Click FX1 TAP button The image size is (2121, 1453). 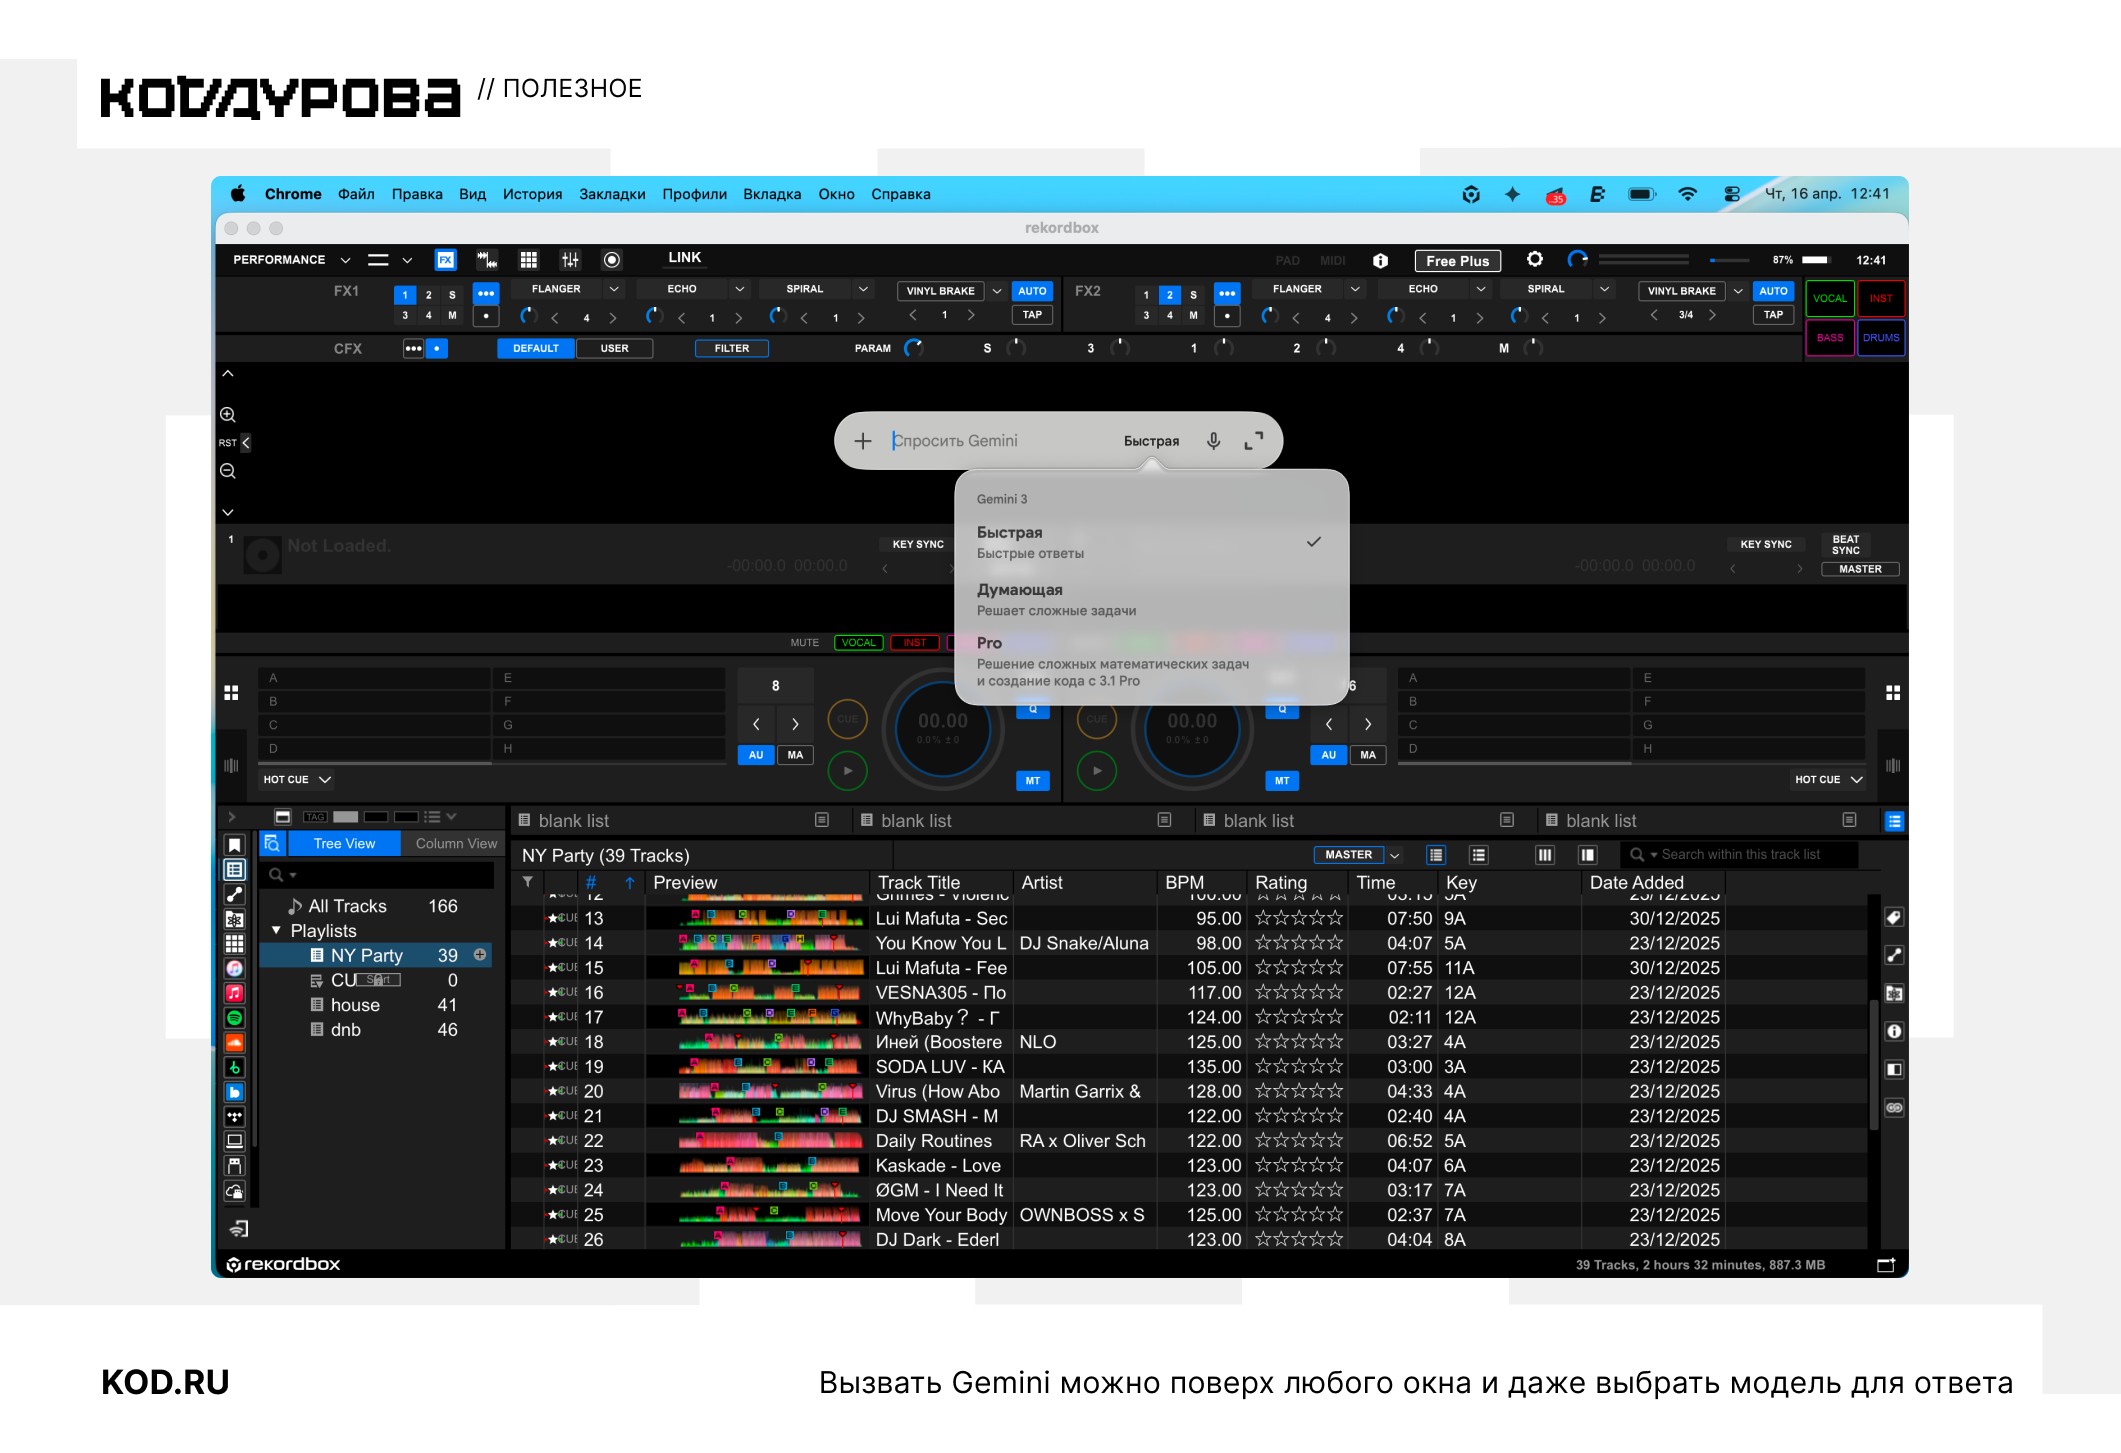point(1032,315)
